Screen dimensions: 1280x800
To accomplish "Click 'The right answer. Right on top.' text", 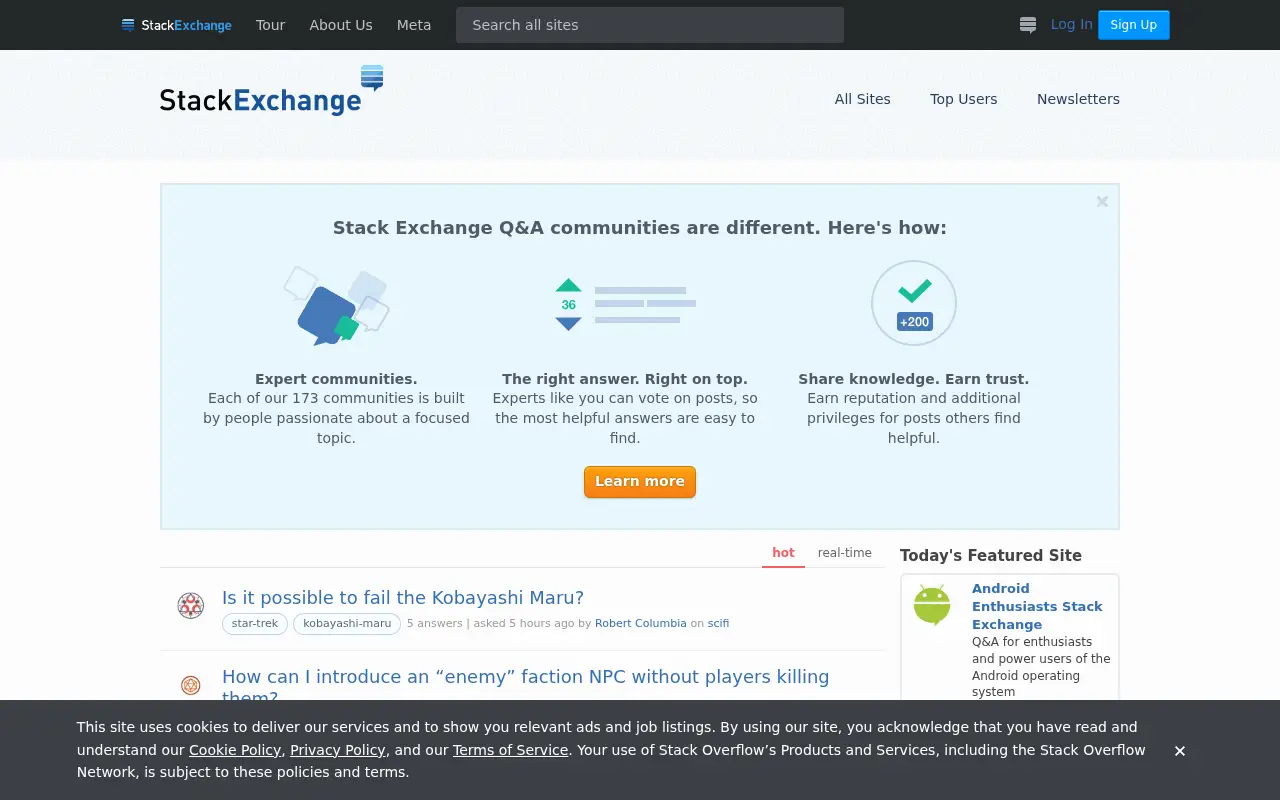I will pos(625,379).
